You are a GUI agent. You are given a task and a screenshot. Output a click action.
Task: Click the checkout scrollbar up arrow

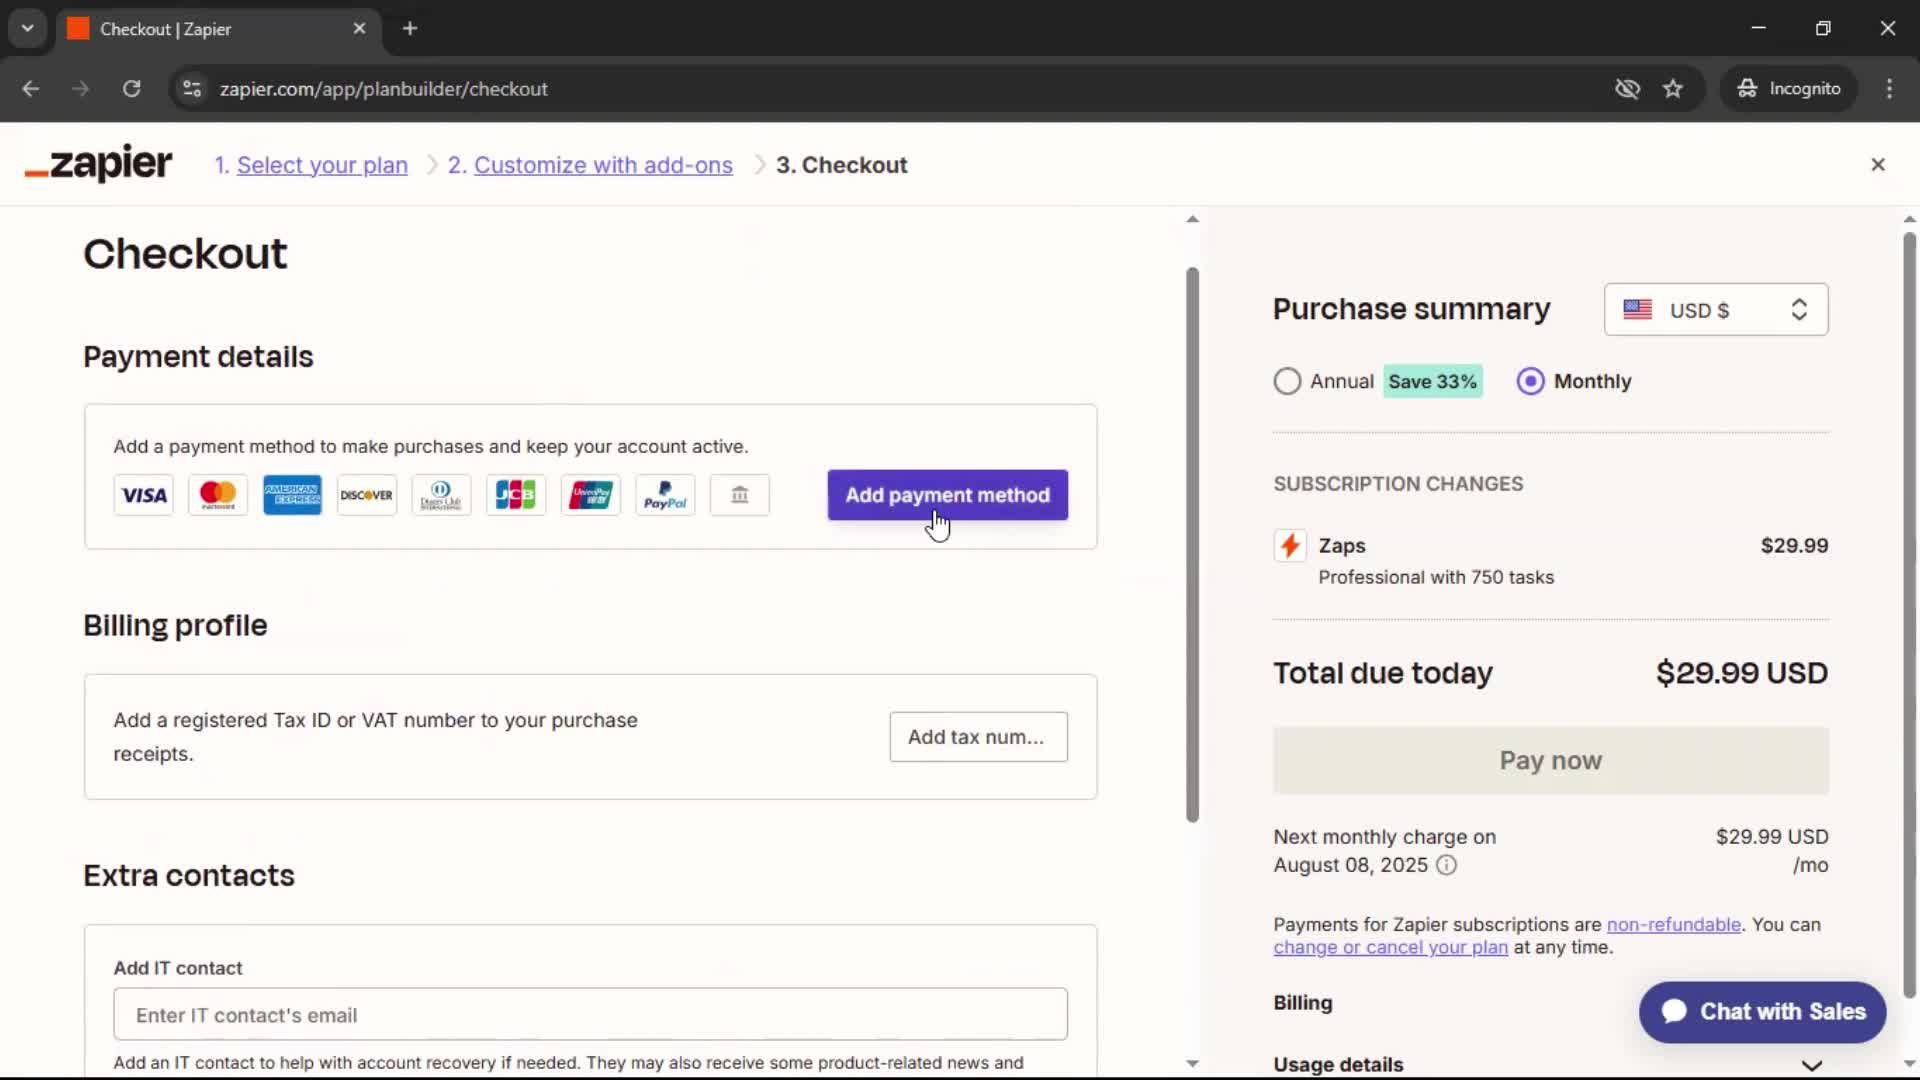tap(1192, 219)
